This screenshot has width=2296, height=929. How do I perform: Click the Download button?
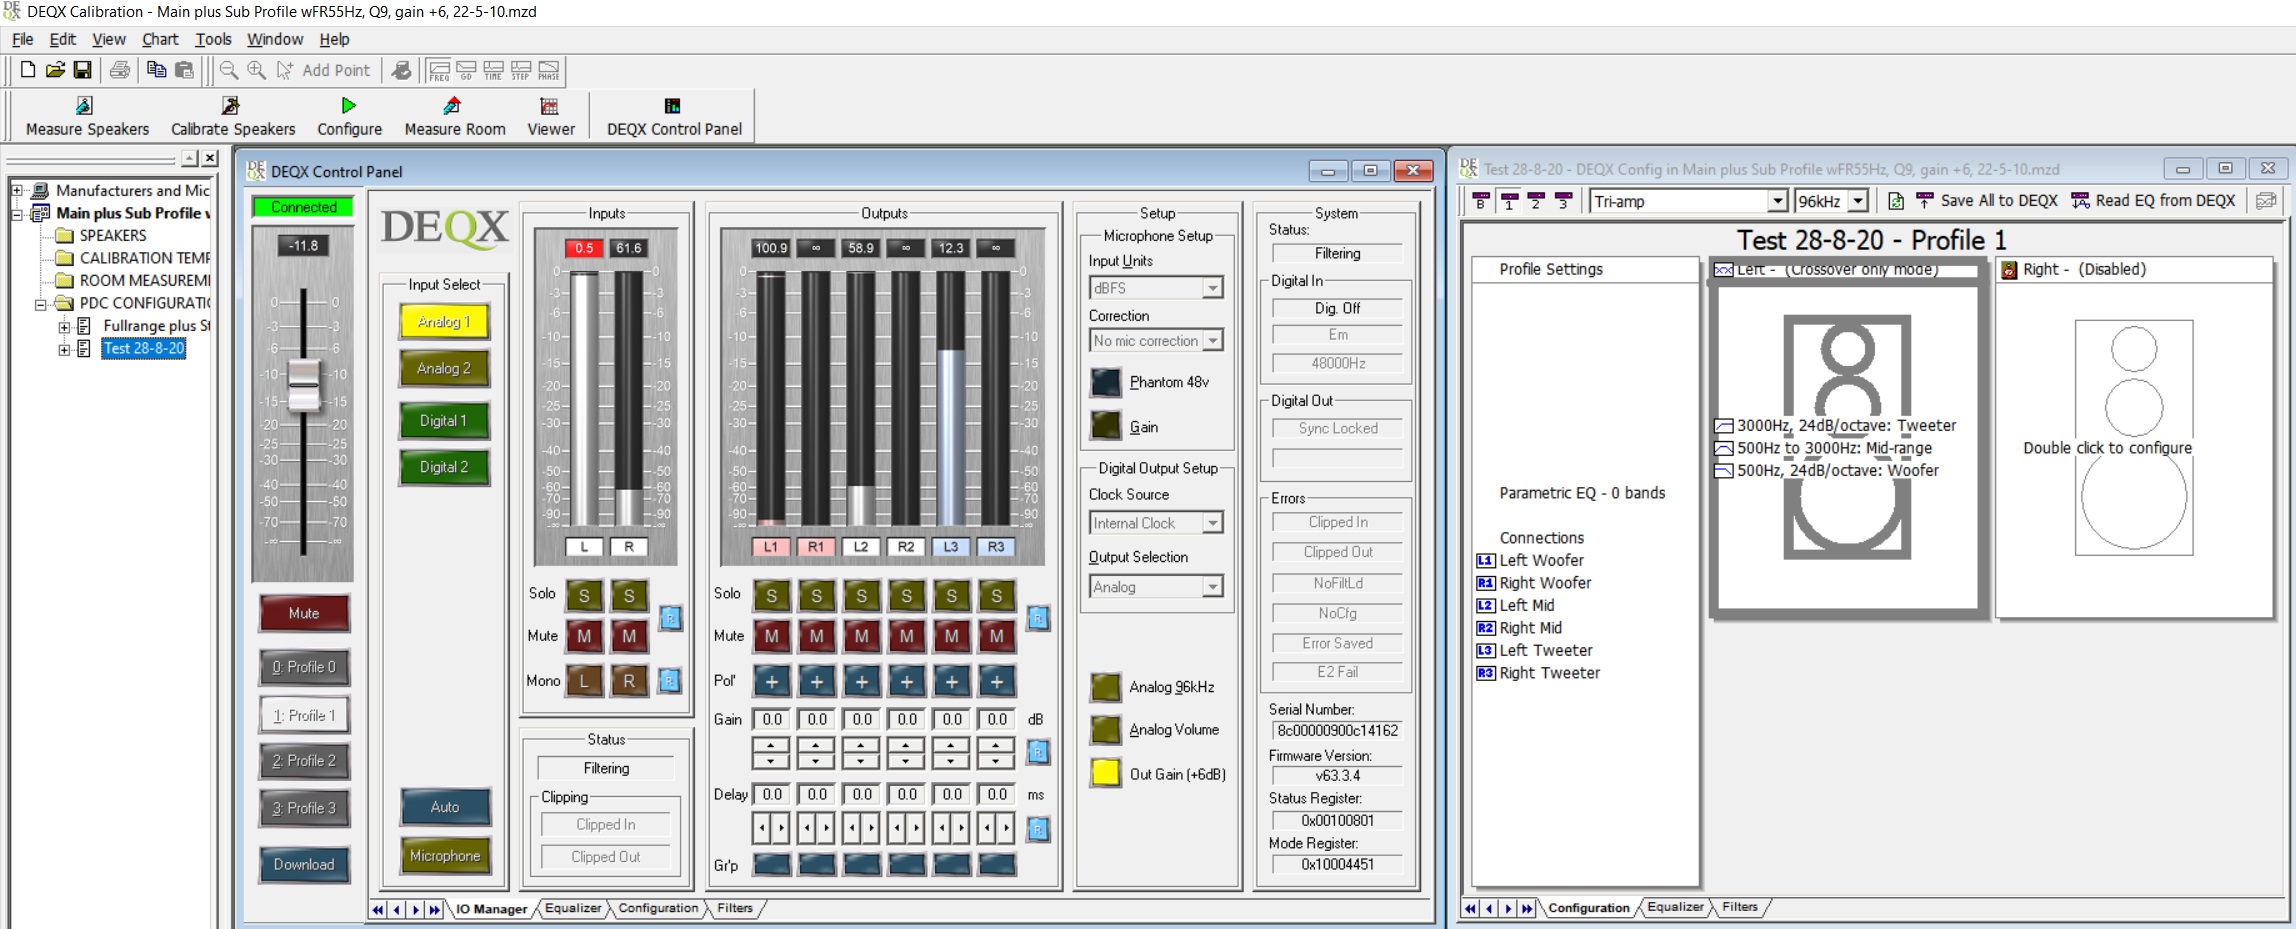pyautogui.click(x=304, y=864)
